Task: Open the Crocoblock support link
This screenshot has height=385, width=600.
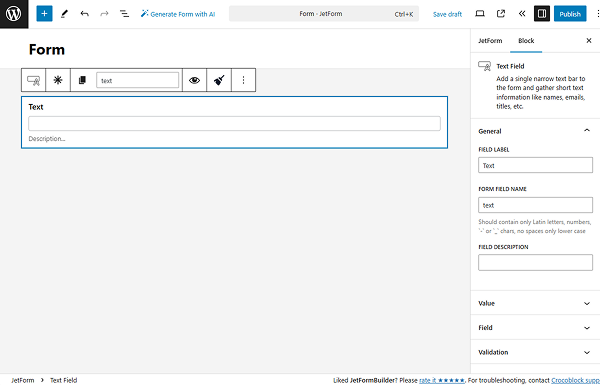Action: [x=576, y=380]
